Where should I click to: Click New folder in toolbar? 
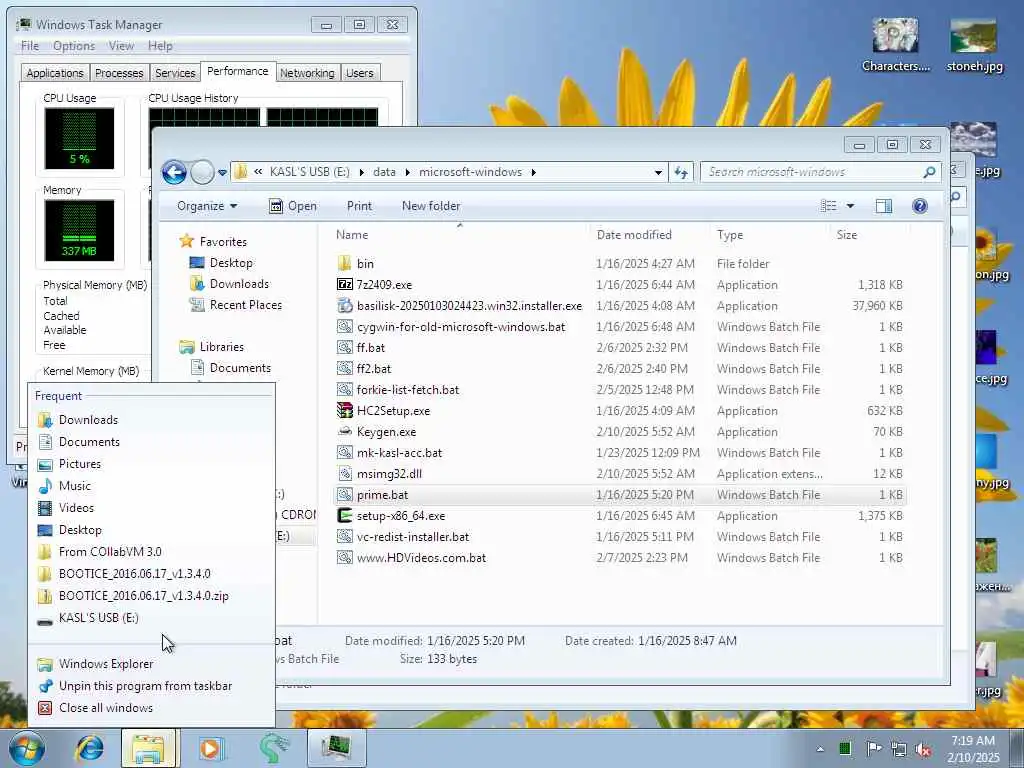pyautogui.click(x=431, y=206)
